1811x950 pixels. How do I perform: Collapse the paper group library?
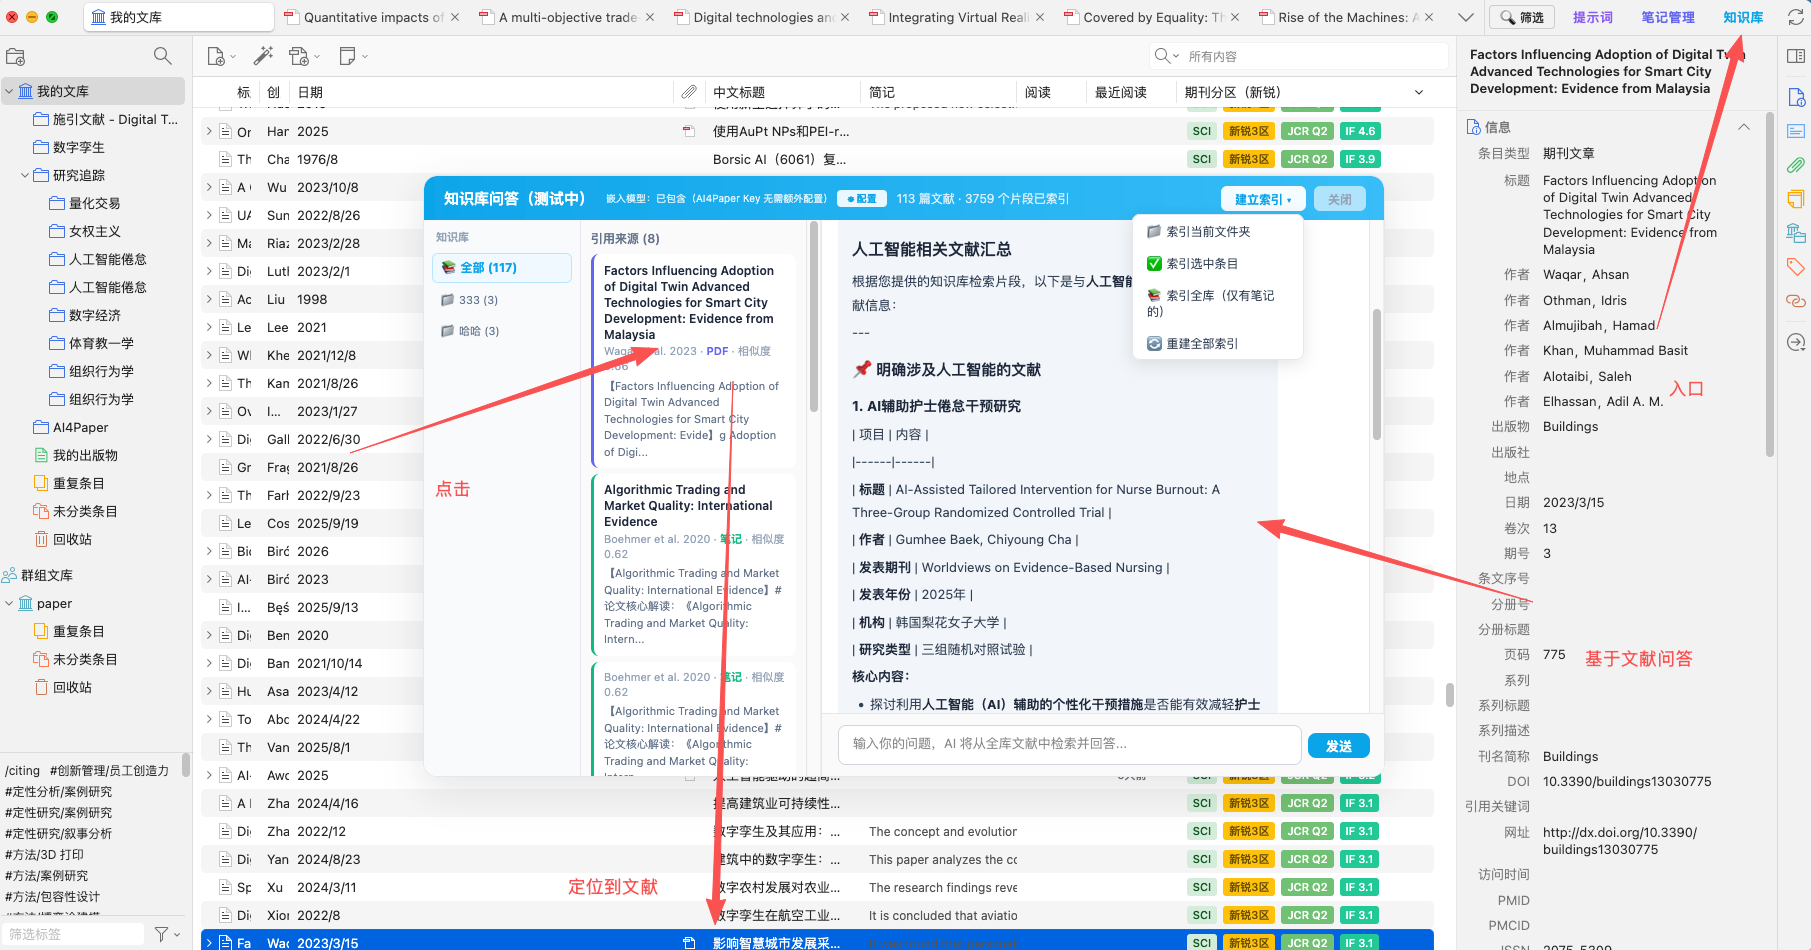tap(9, 604)
